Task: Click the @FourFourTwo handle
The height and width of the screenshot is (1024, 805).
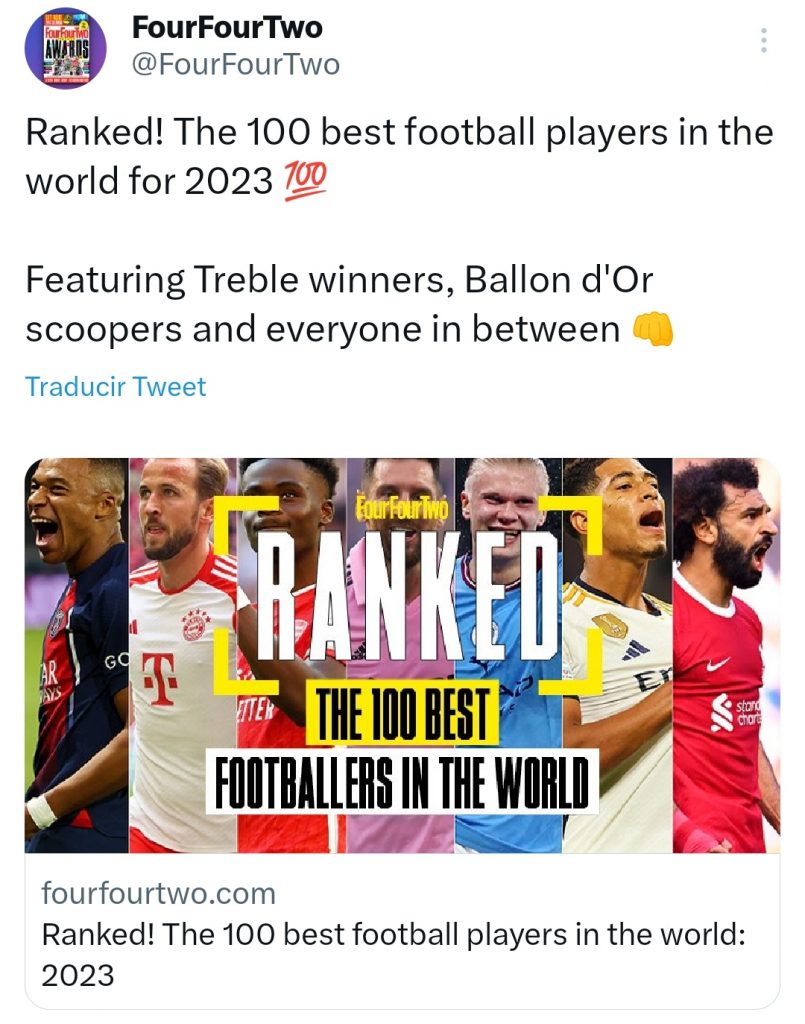Action: (x=235, y=65)
